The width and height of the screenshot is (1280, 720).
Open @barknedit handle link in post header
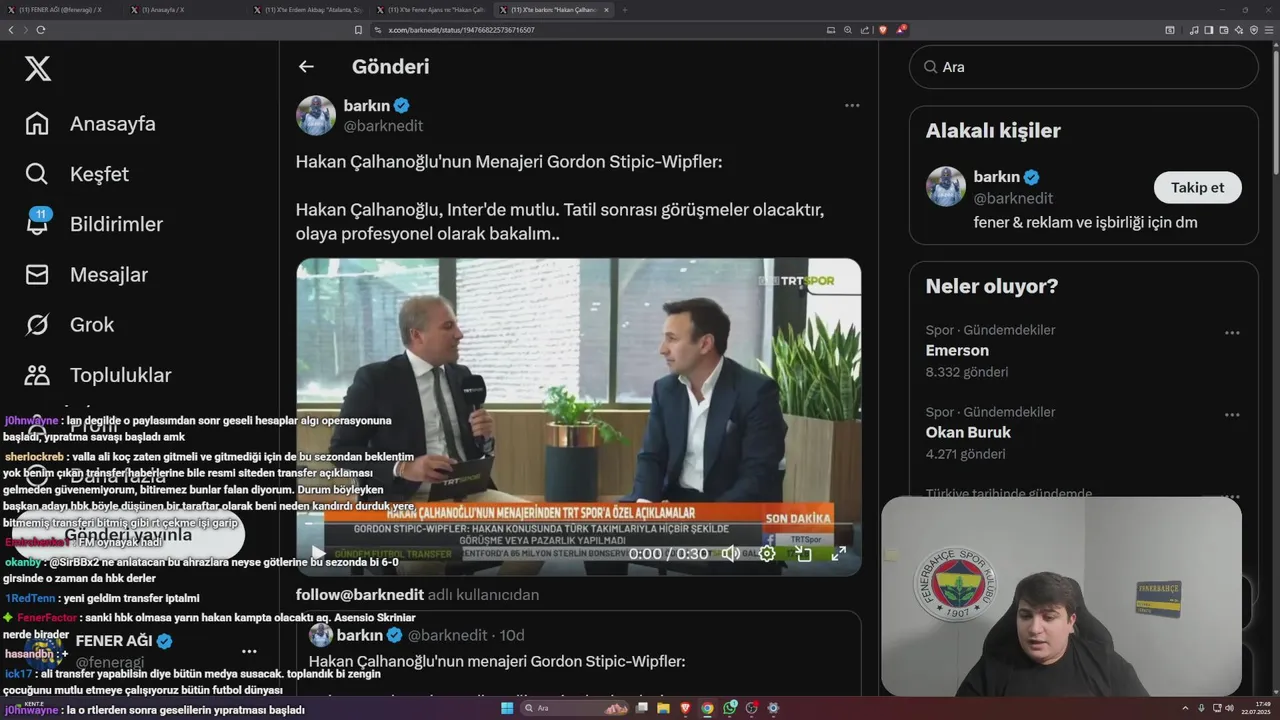(383, 126)
